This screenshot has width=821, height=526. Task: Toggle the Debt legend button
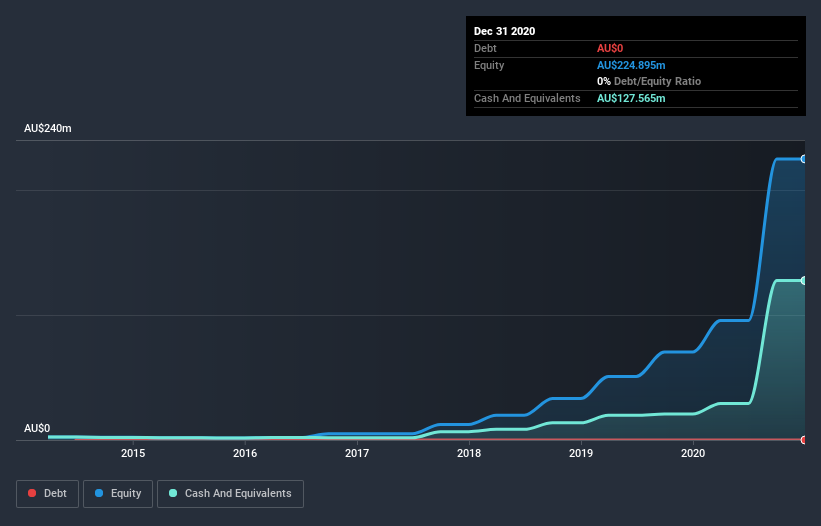(x=47, y=494)
